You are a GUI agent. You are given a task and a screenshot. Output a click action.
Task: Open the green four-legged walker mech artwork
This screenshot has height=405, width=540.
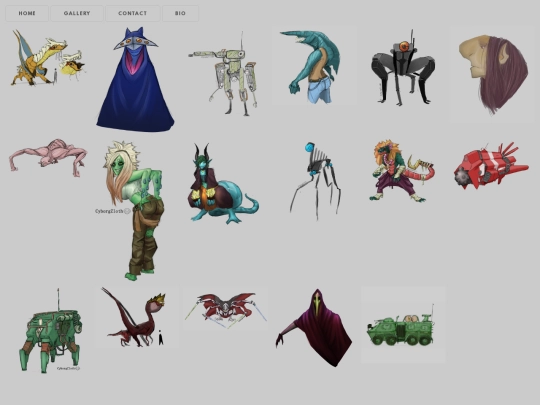tap(51, 331)
